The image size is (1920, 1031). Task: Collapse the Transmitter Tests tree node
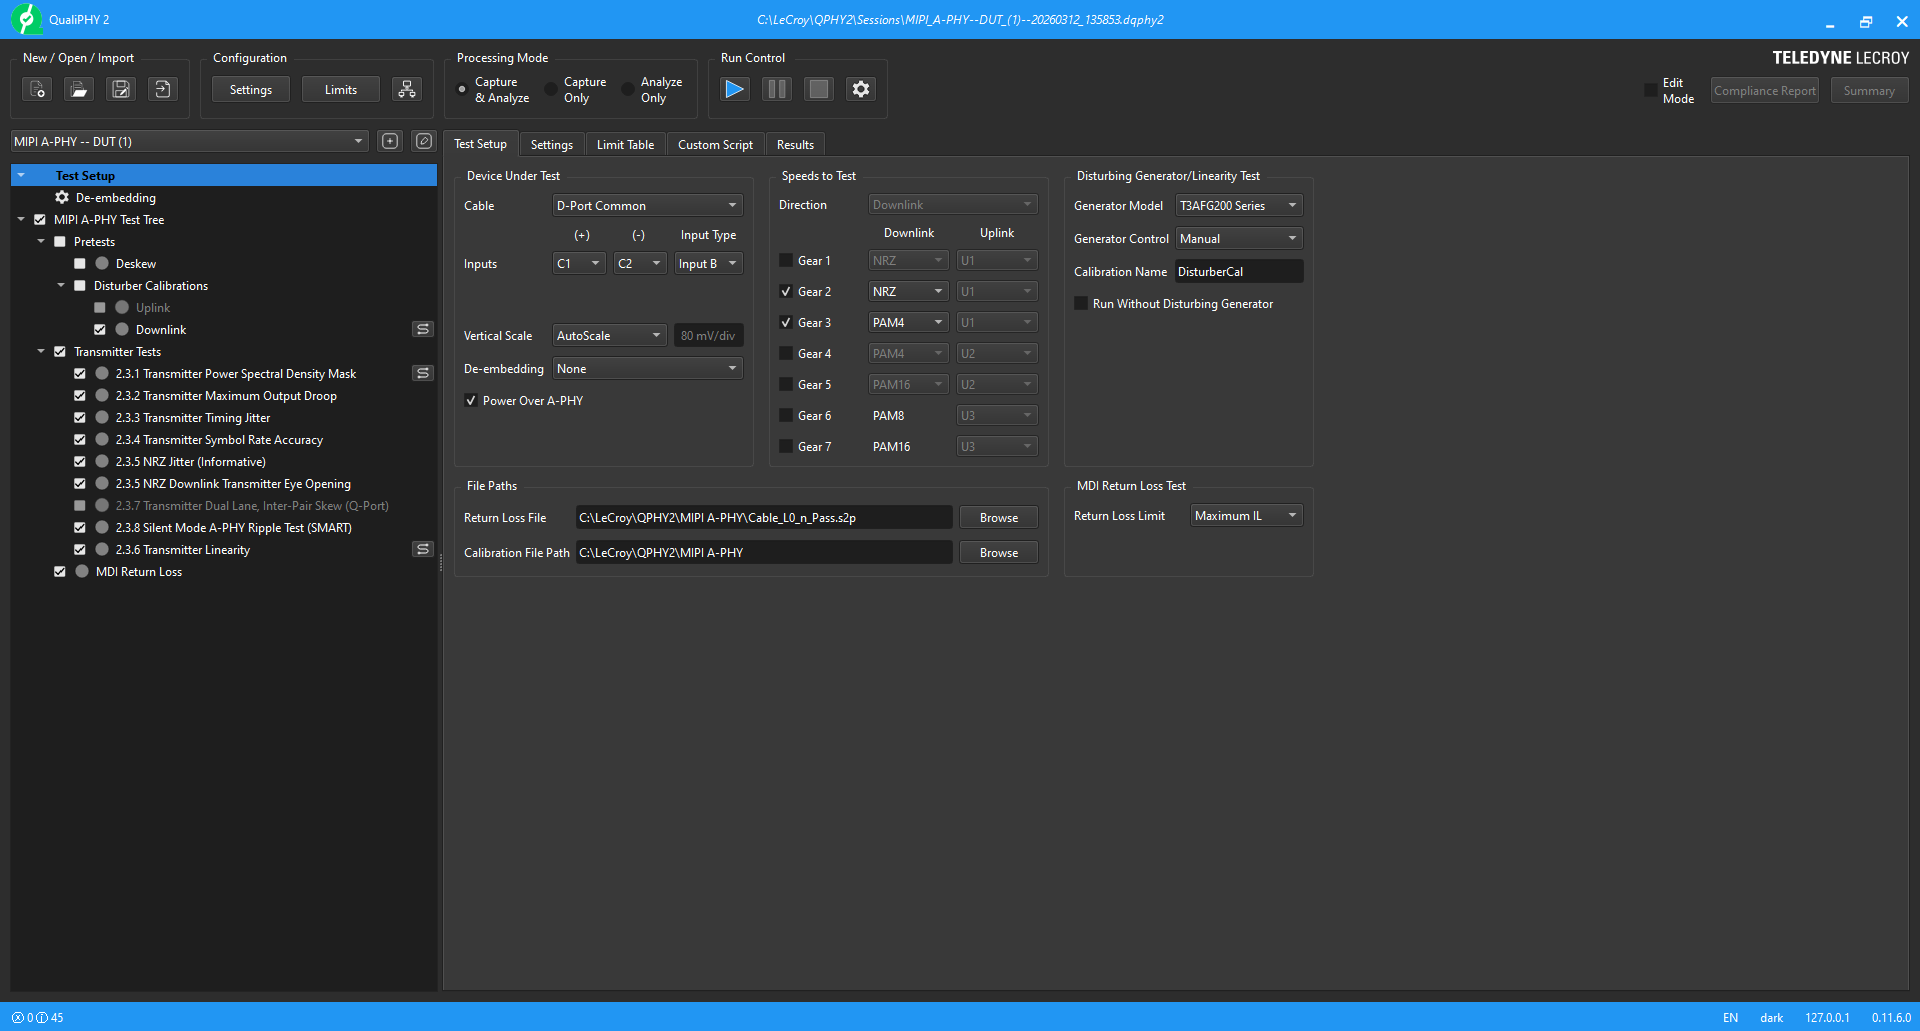tap(41, 352)
